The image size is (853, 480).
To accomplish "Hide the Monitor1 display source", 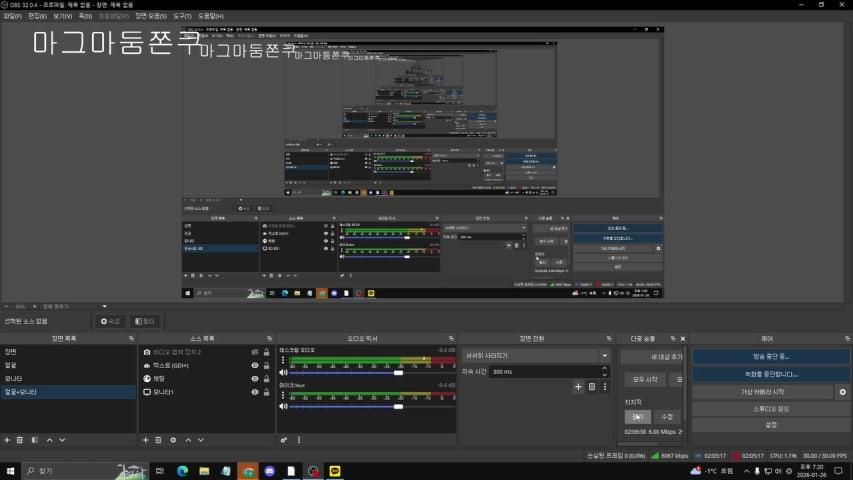I will point(255,392).
